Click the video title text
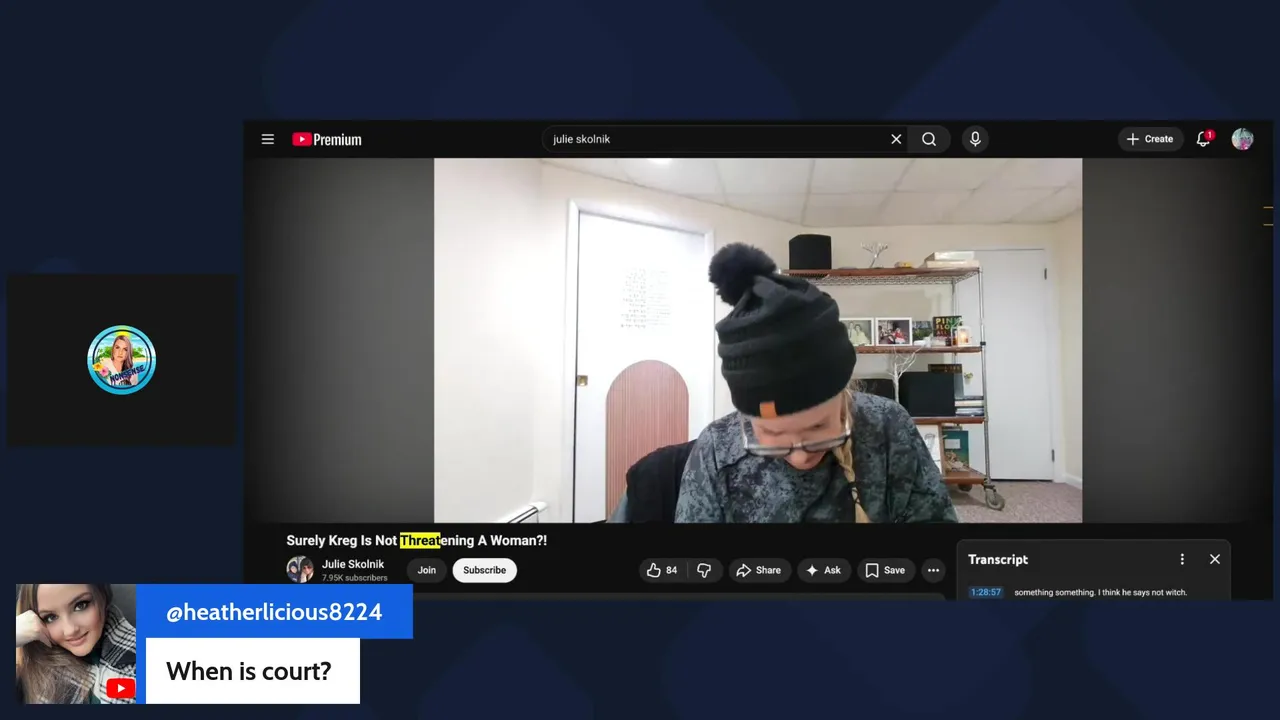This screenshot has width=1280, height=720. 417,540
